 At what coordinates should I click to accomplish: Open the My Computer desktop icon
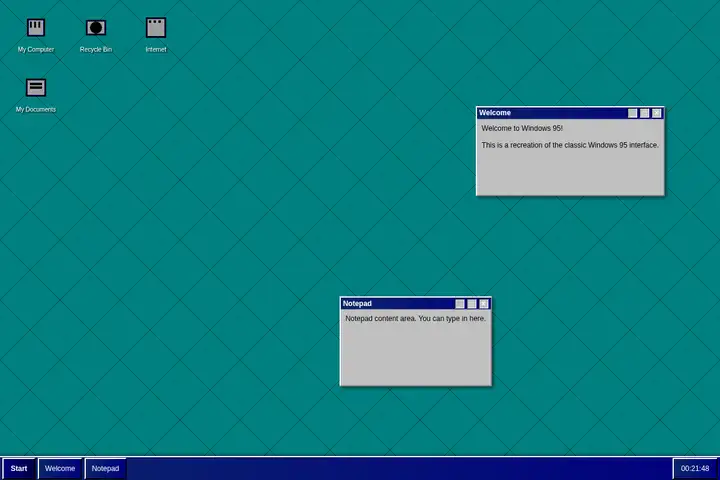tap(36, 35)
